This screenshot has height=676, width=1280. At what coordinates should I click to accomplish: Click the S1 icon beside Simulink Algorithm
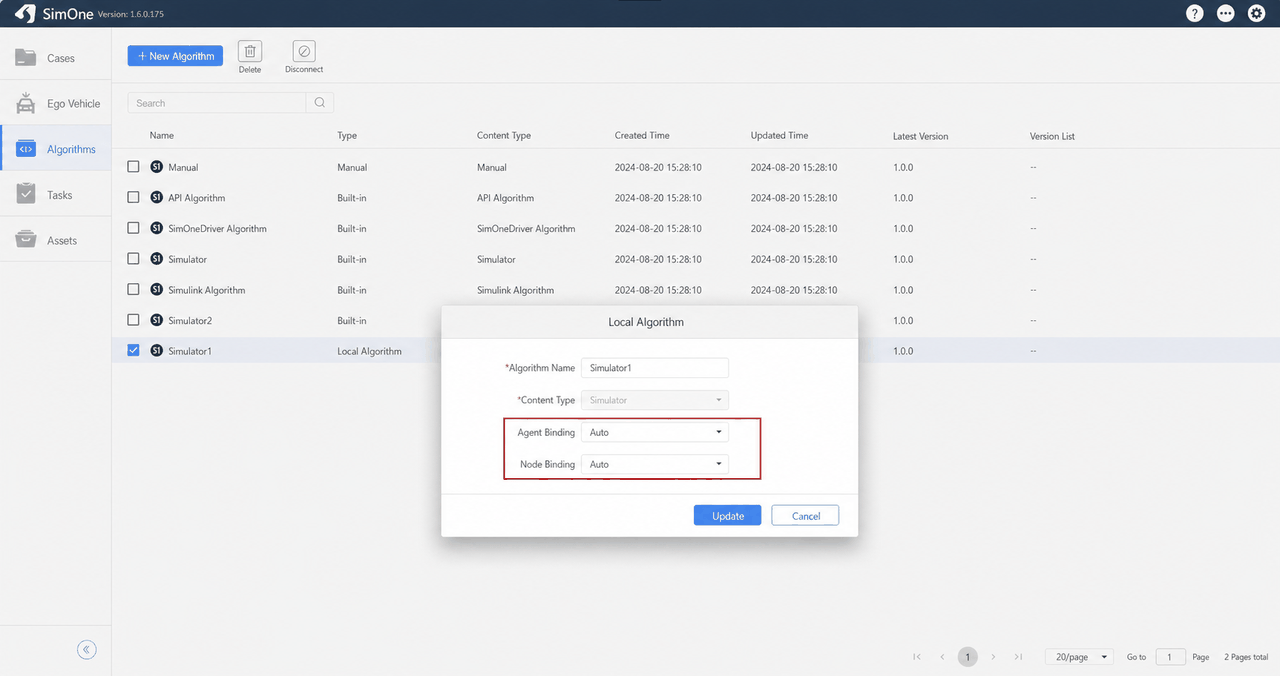pos(157,290)
